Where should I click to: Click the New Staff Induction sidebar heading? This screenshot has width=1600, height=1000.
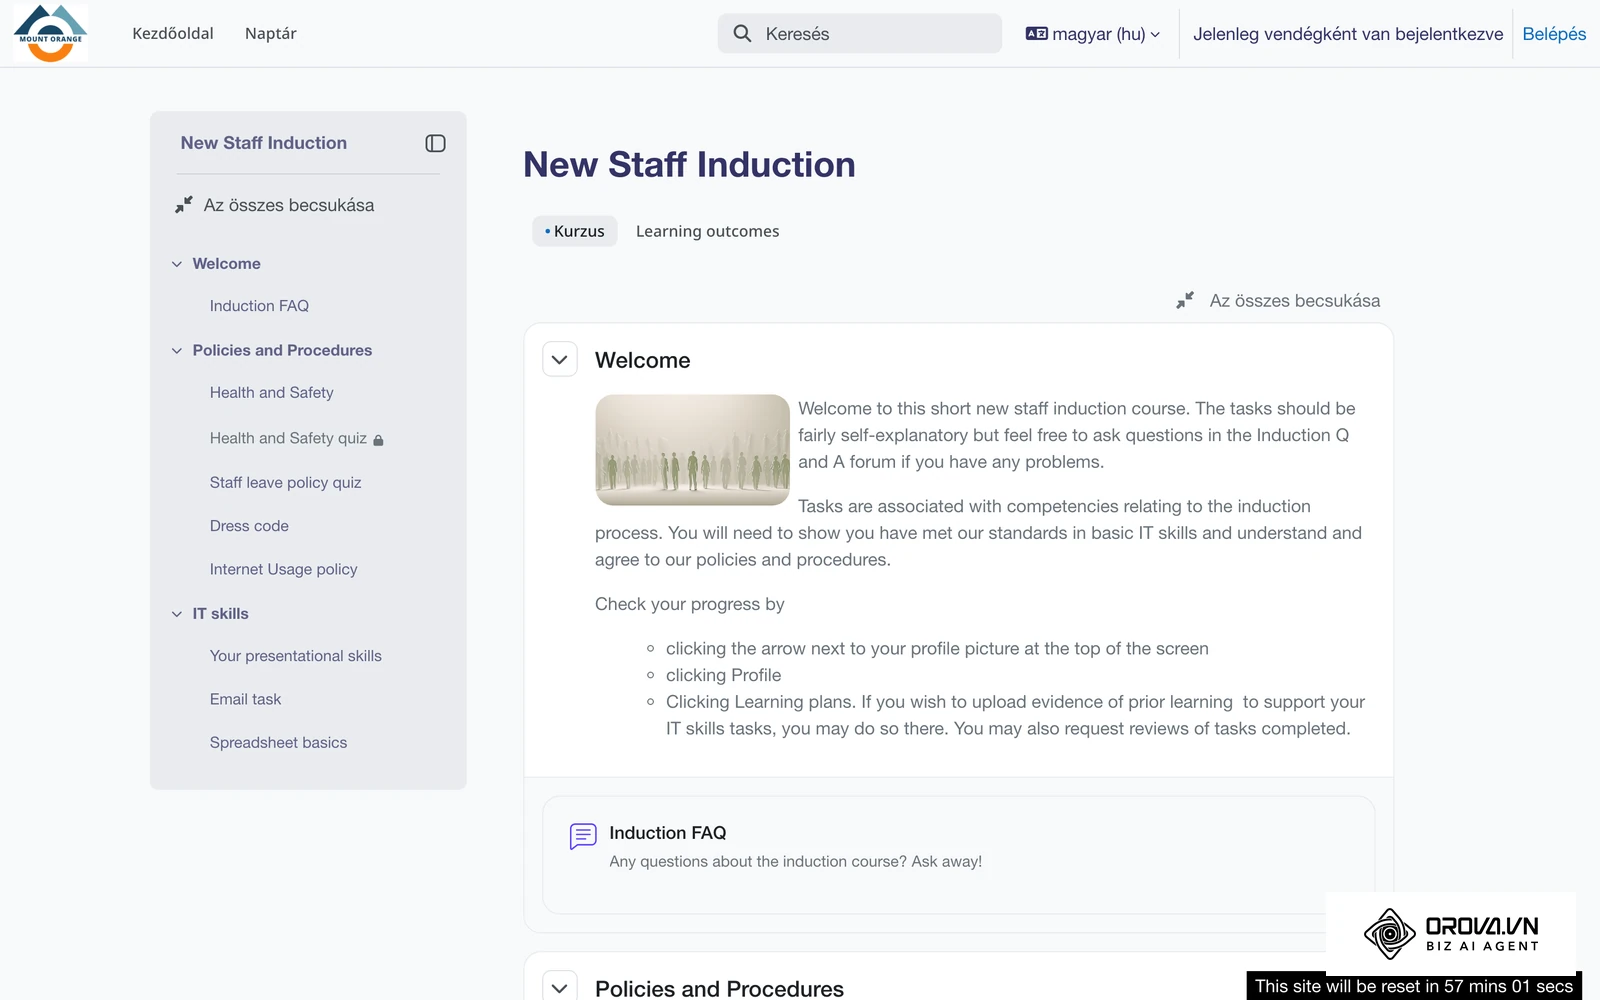pyautogui.click(x=264, y=143)
